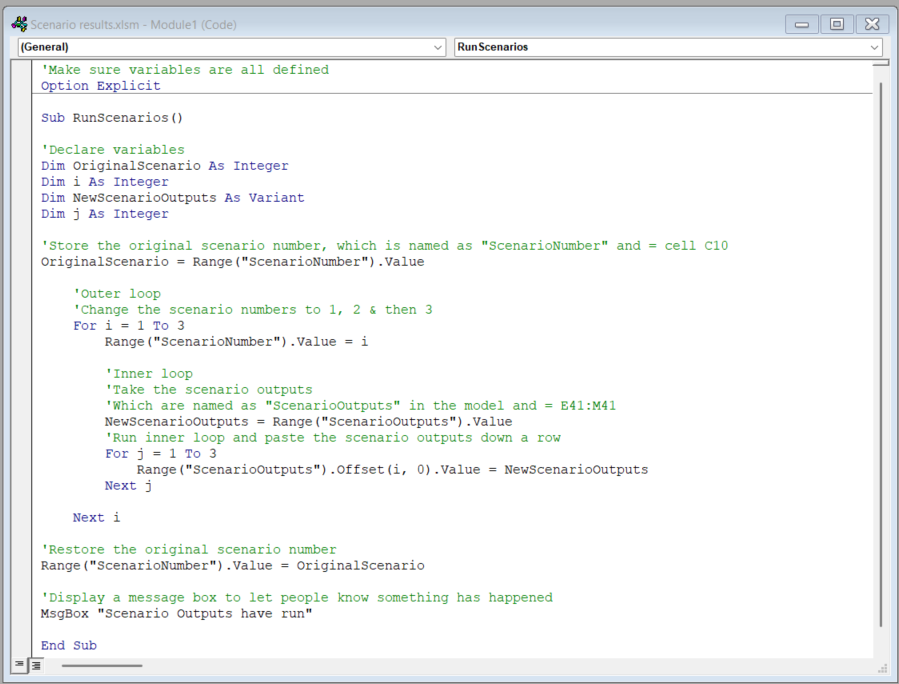899x684 pixels.
Task: Maximize the Module1 code window
Action: click(x=837, y=24)
